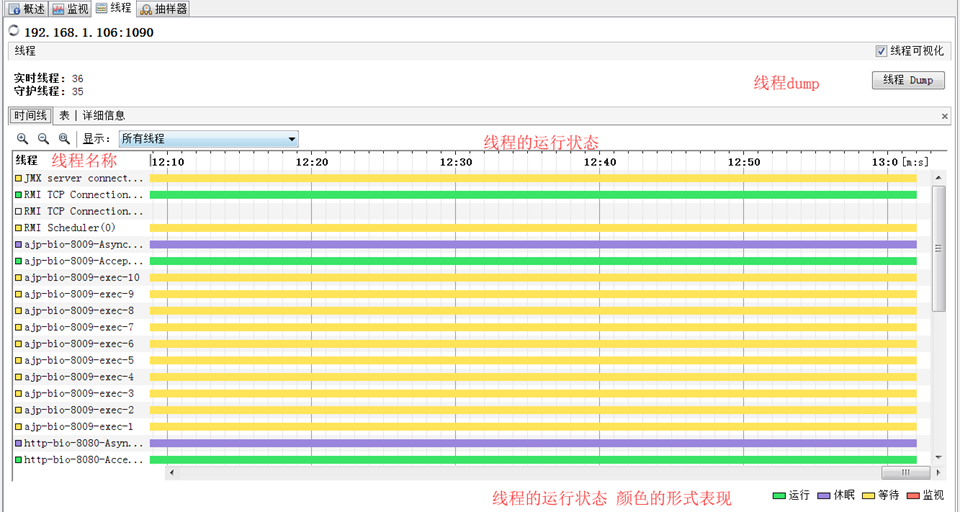Click the 线程 column header of thread list
Image resolution: width=960 pixels, height=512 pixels.
(x=26, y=160)
